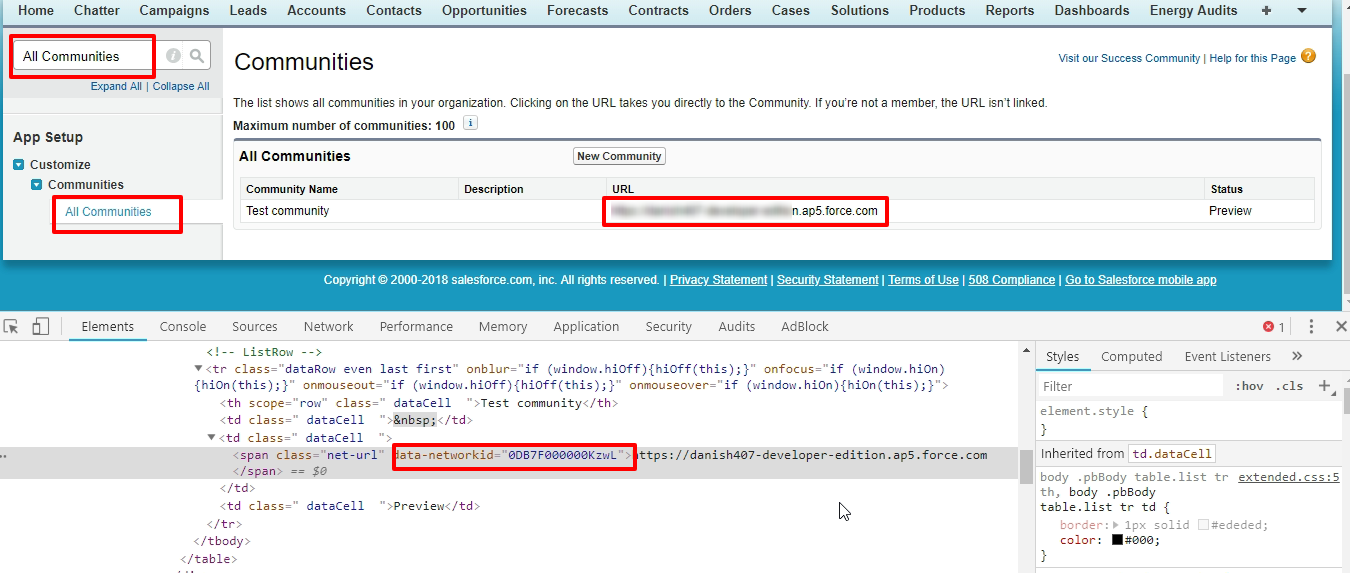1350x573 pixels.
Task: Click the info icon in Quick Find box
Action: pyautogui.click(x=173, y=56)
